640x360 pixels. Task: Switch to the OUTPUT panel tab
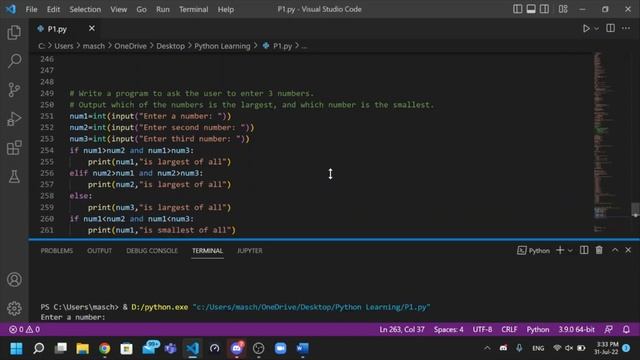pyautogui.click(x=99, y=251)
